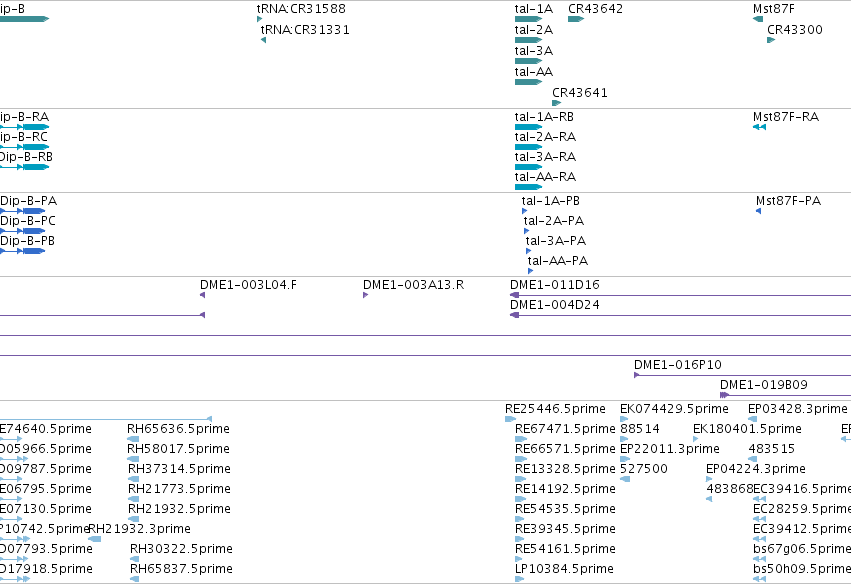The height and width of the screenshot is (584, 851).
Task: Click the Mst87F-RA transcript label
Action: pyautogui.click(x=786, y=117)
